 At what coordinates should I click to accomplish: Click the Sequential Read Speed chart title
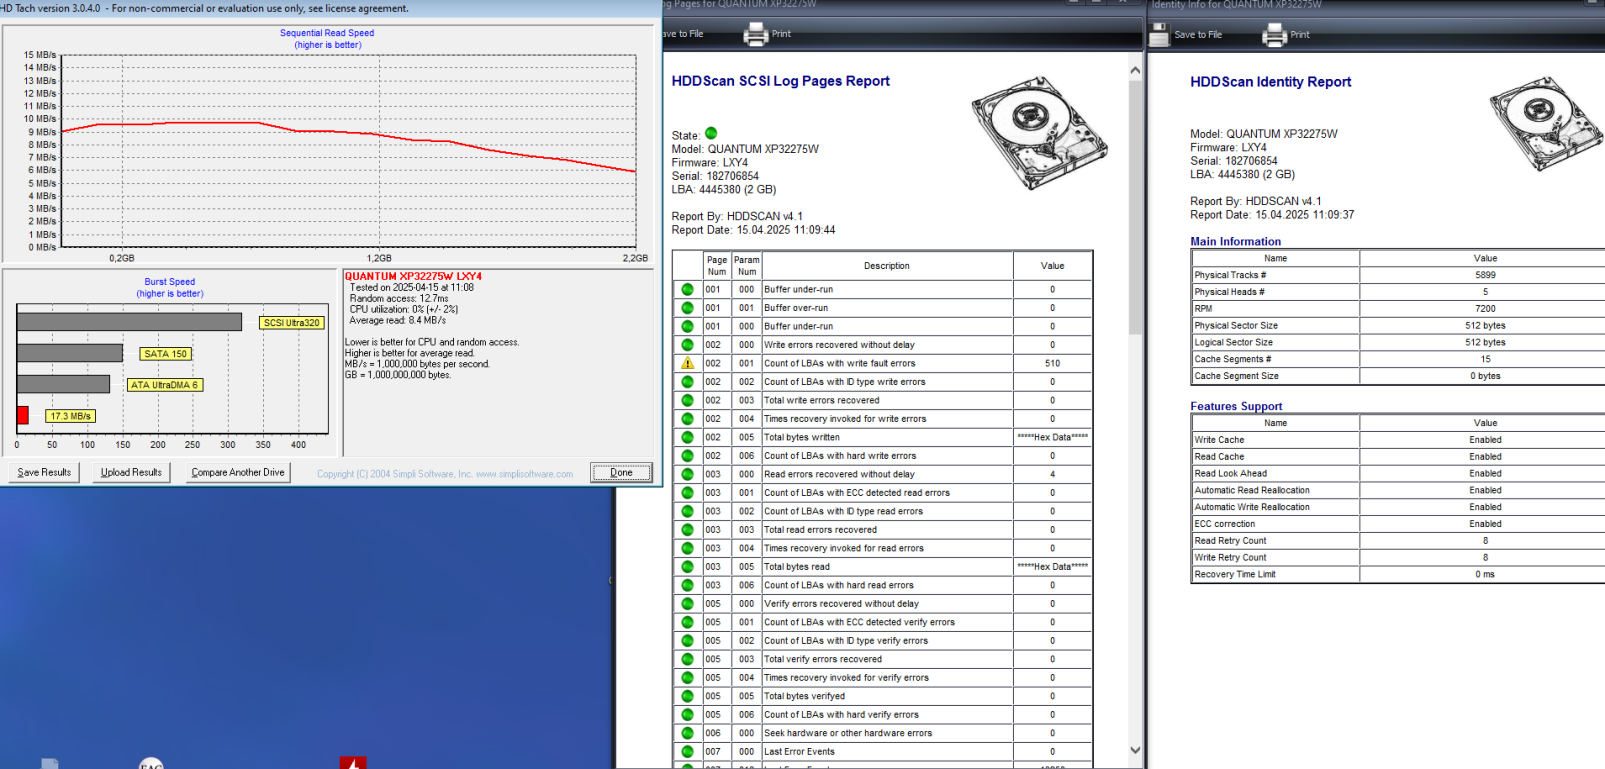coord(327,33)
